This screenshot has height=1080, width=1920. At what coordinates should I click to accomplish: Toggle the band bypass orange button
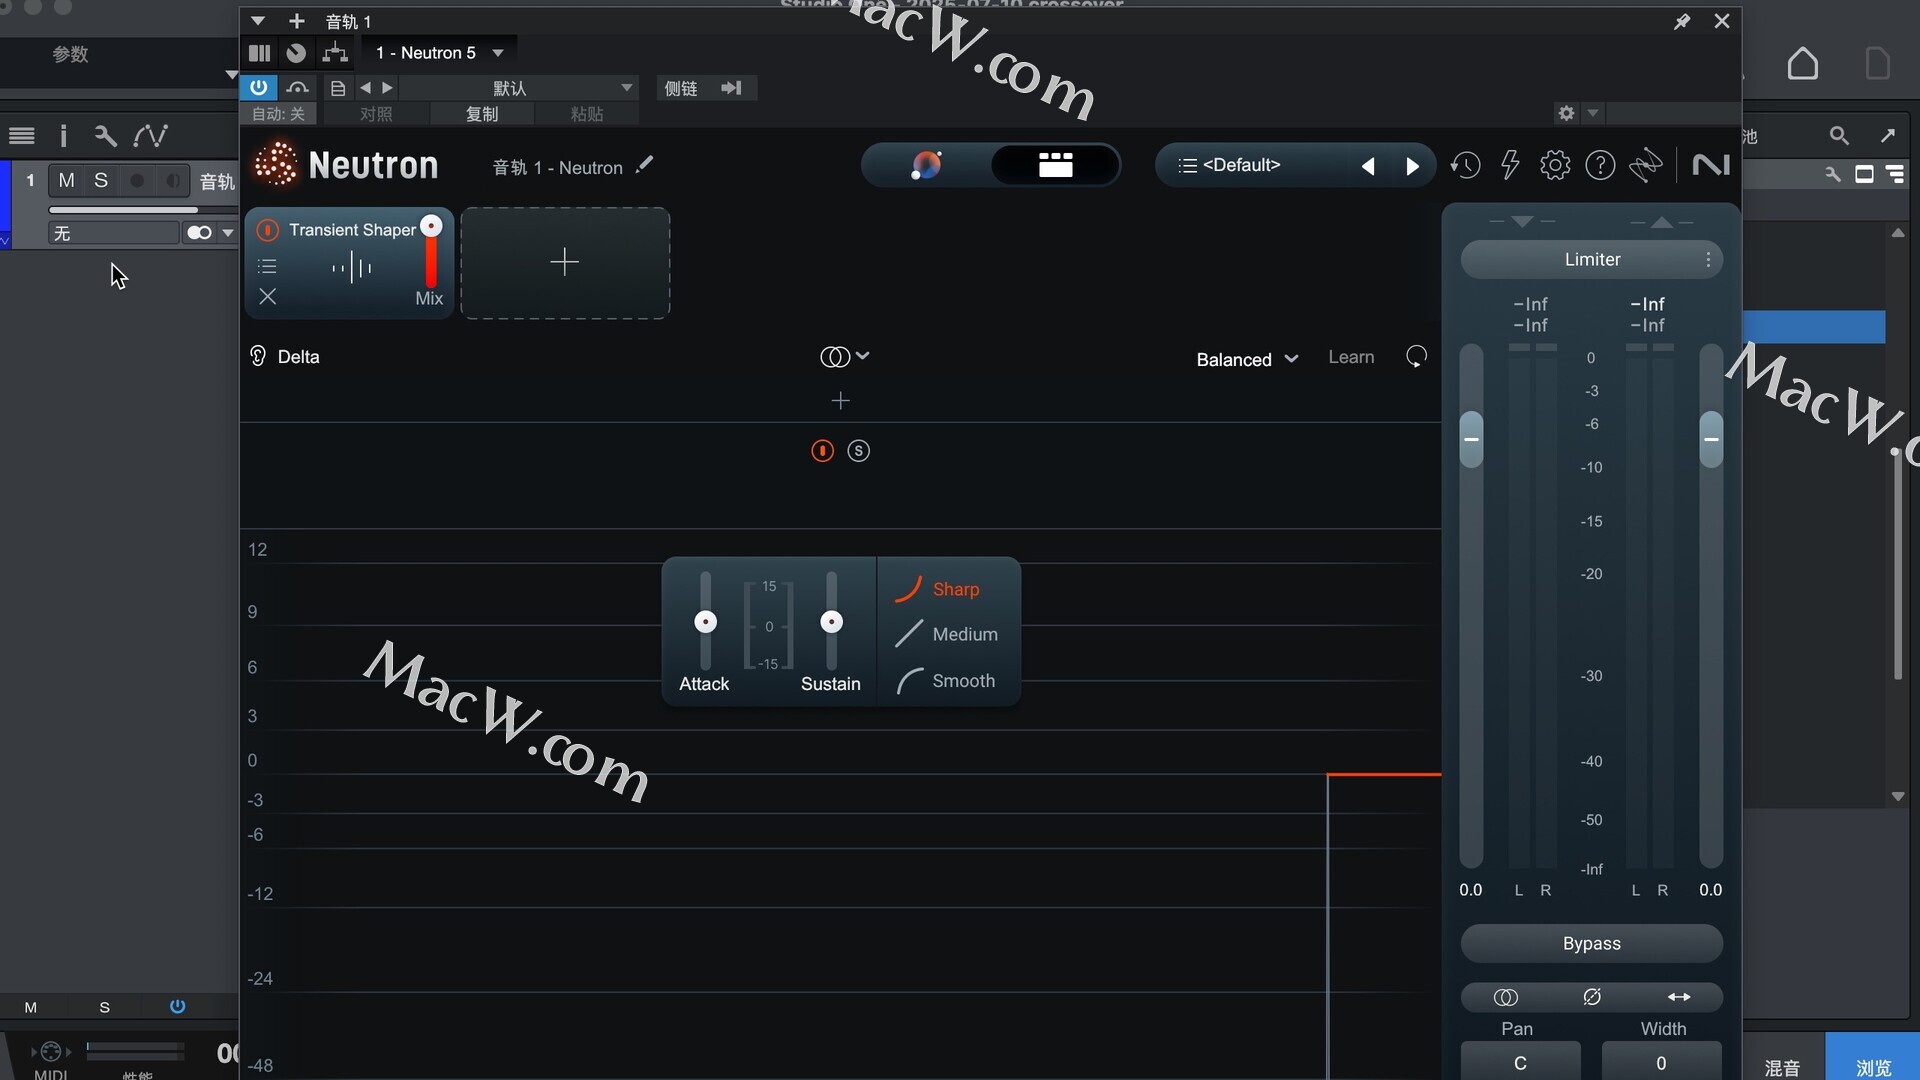point(822,451)
